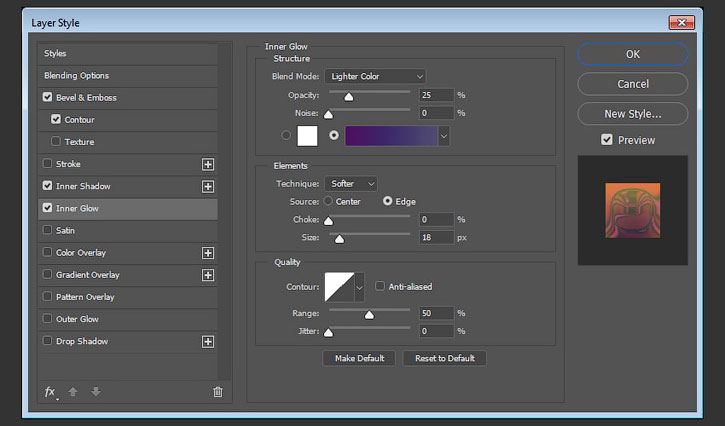Screen dimensions: 725x426
Task: Close the Layer Style dialog
Action: (681, 23)
